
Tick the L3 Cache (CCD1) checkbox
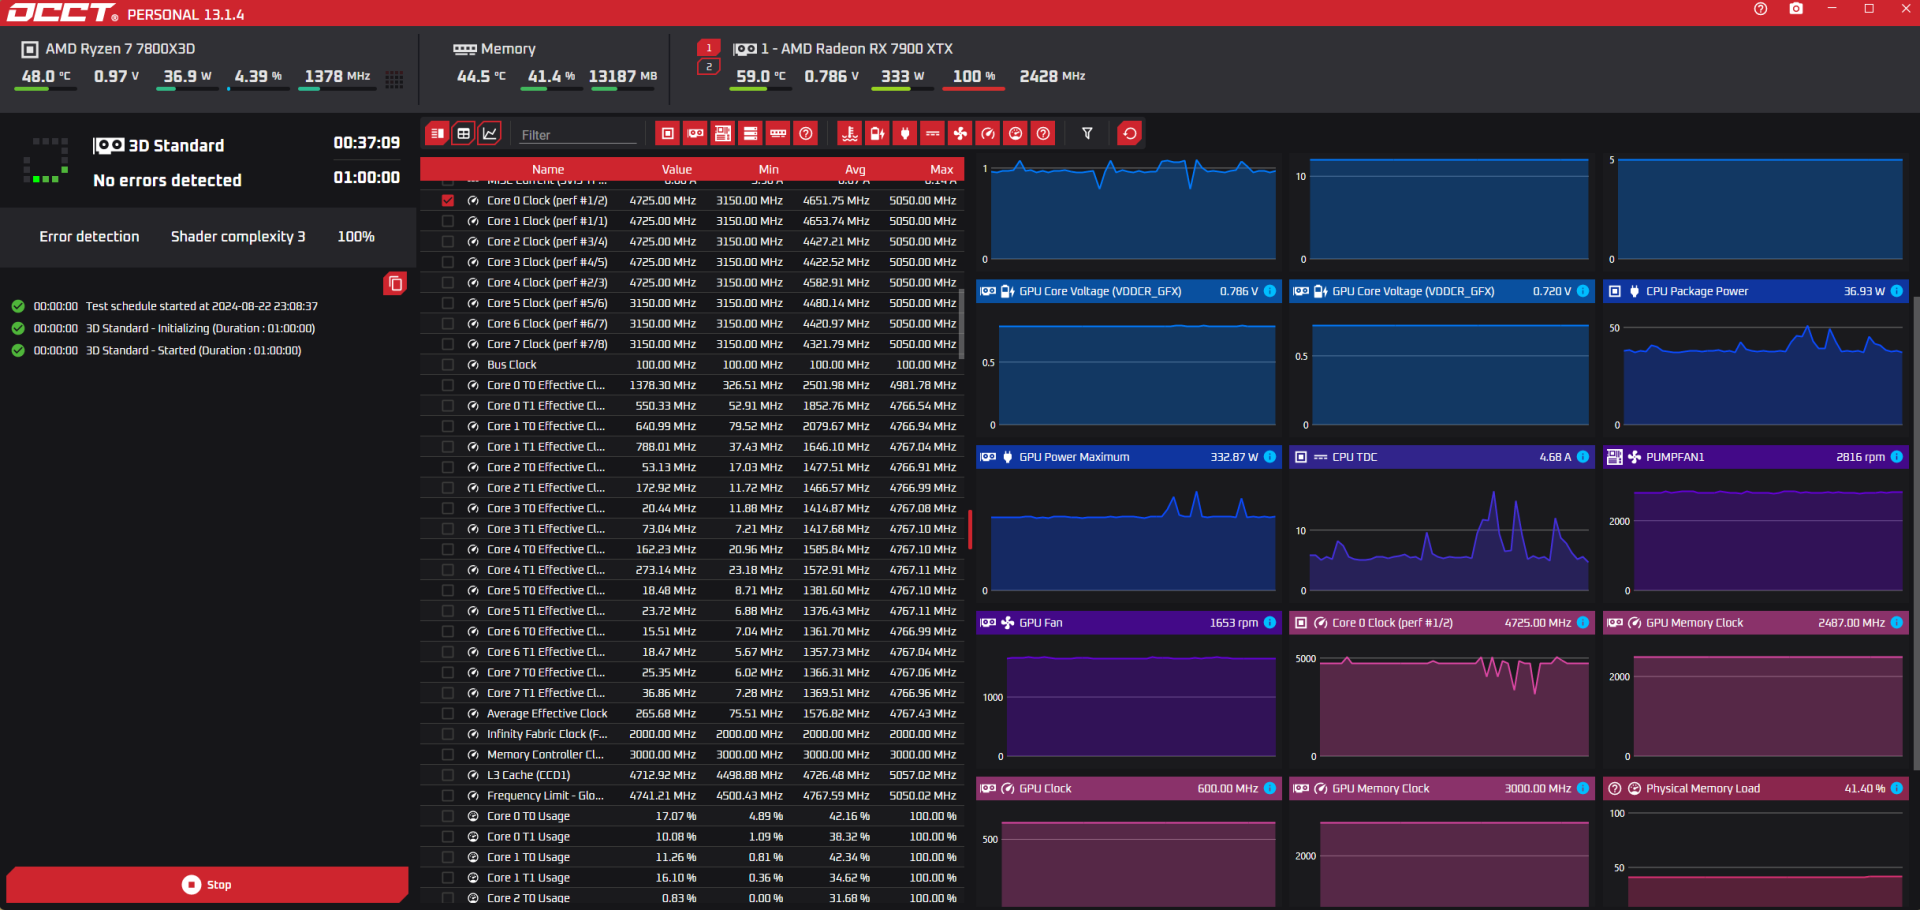447,775
